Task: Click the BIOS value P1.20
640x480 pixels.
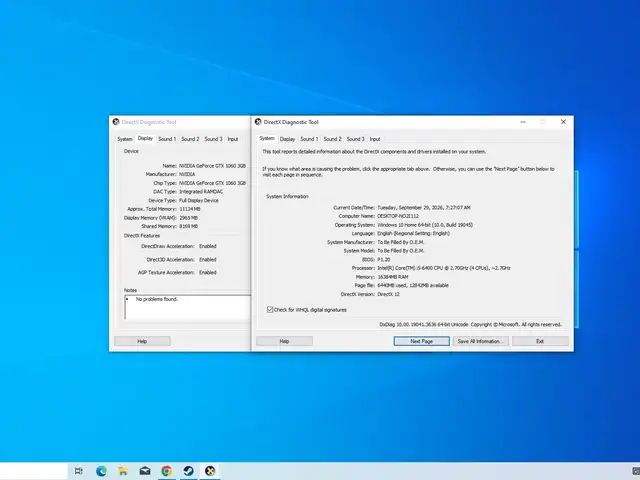Action: [384, 260]
